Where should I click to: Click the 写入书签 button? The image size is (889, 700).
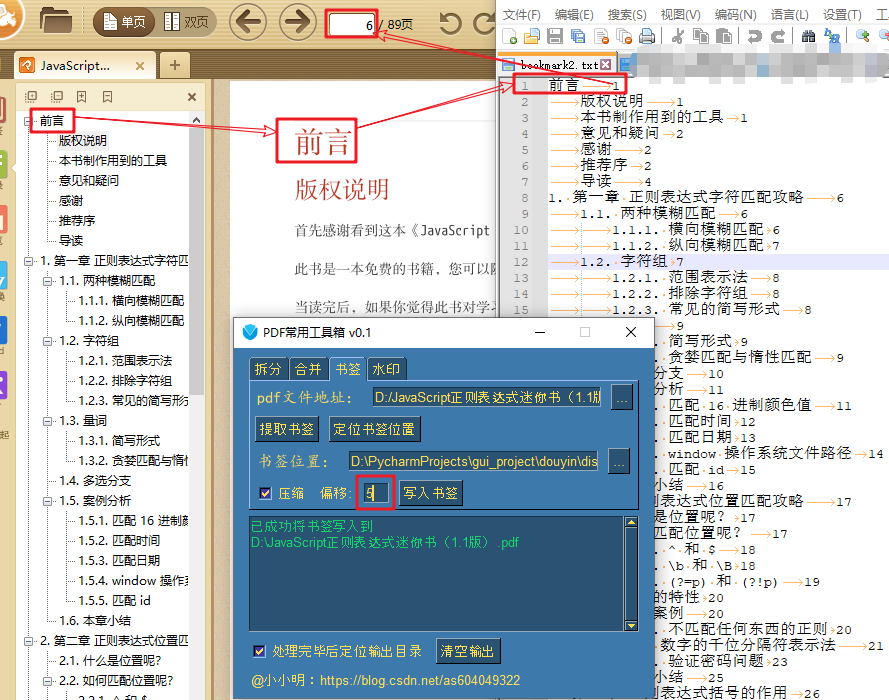(x=431, y=493)
